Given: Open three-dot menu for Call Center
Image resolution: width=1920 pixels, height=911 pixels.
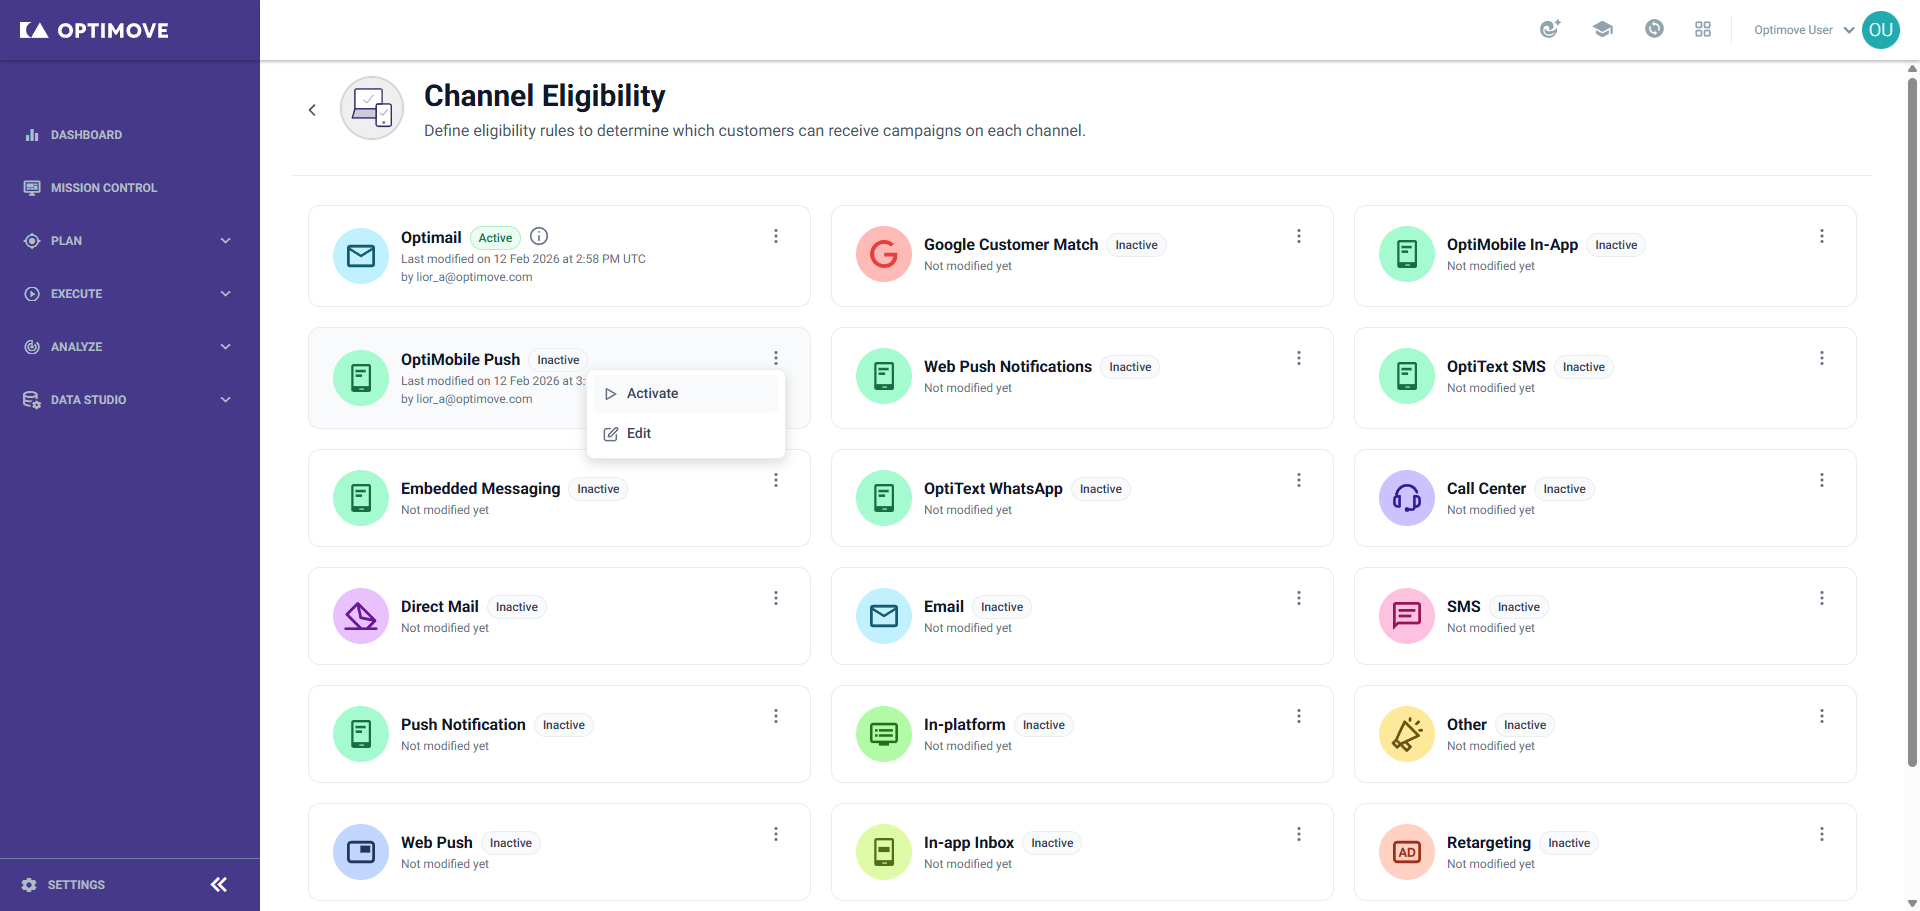Looking at the screenshot, I should point(1822,480).
